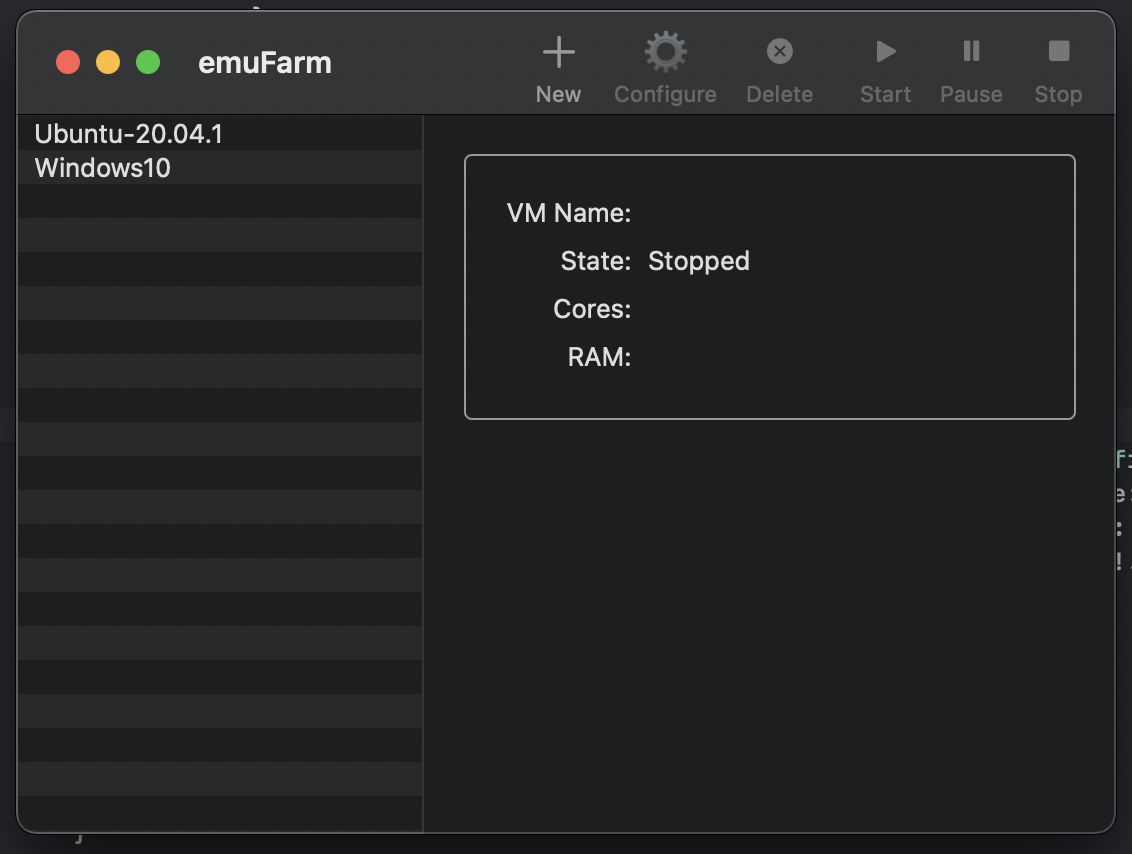Click the "Start" toolbar label
Screen dimensions: 1132x854
click(x=885, y=95)
